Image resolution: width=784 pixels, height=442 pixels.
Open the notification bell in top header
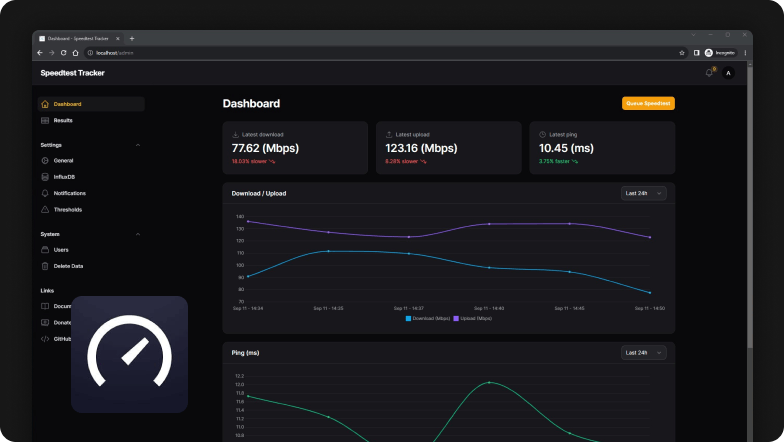point(709,72)
